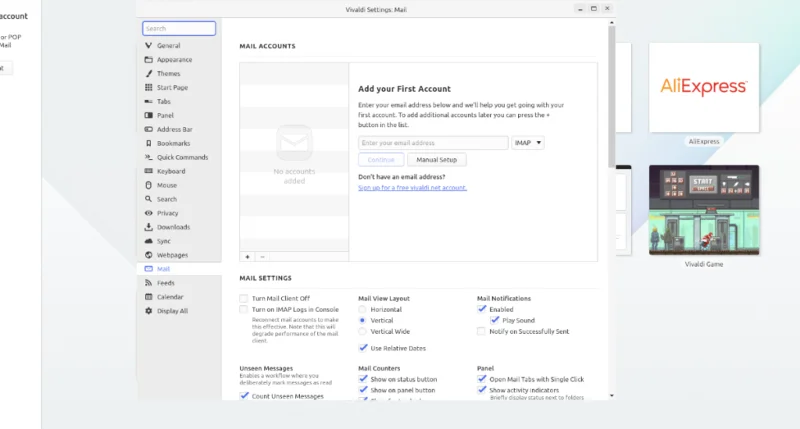Click the Mail envelope icon in sidebar
The height and width of the screenshot is (429, 800).
coord(148,269)
